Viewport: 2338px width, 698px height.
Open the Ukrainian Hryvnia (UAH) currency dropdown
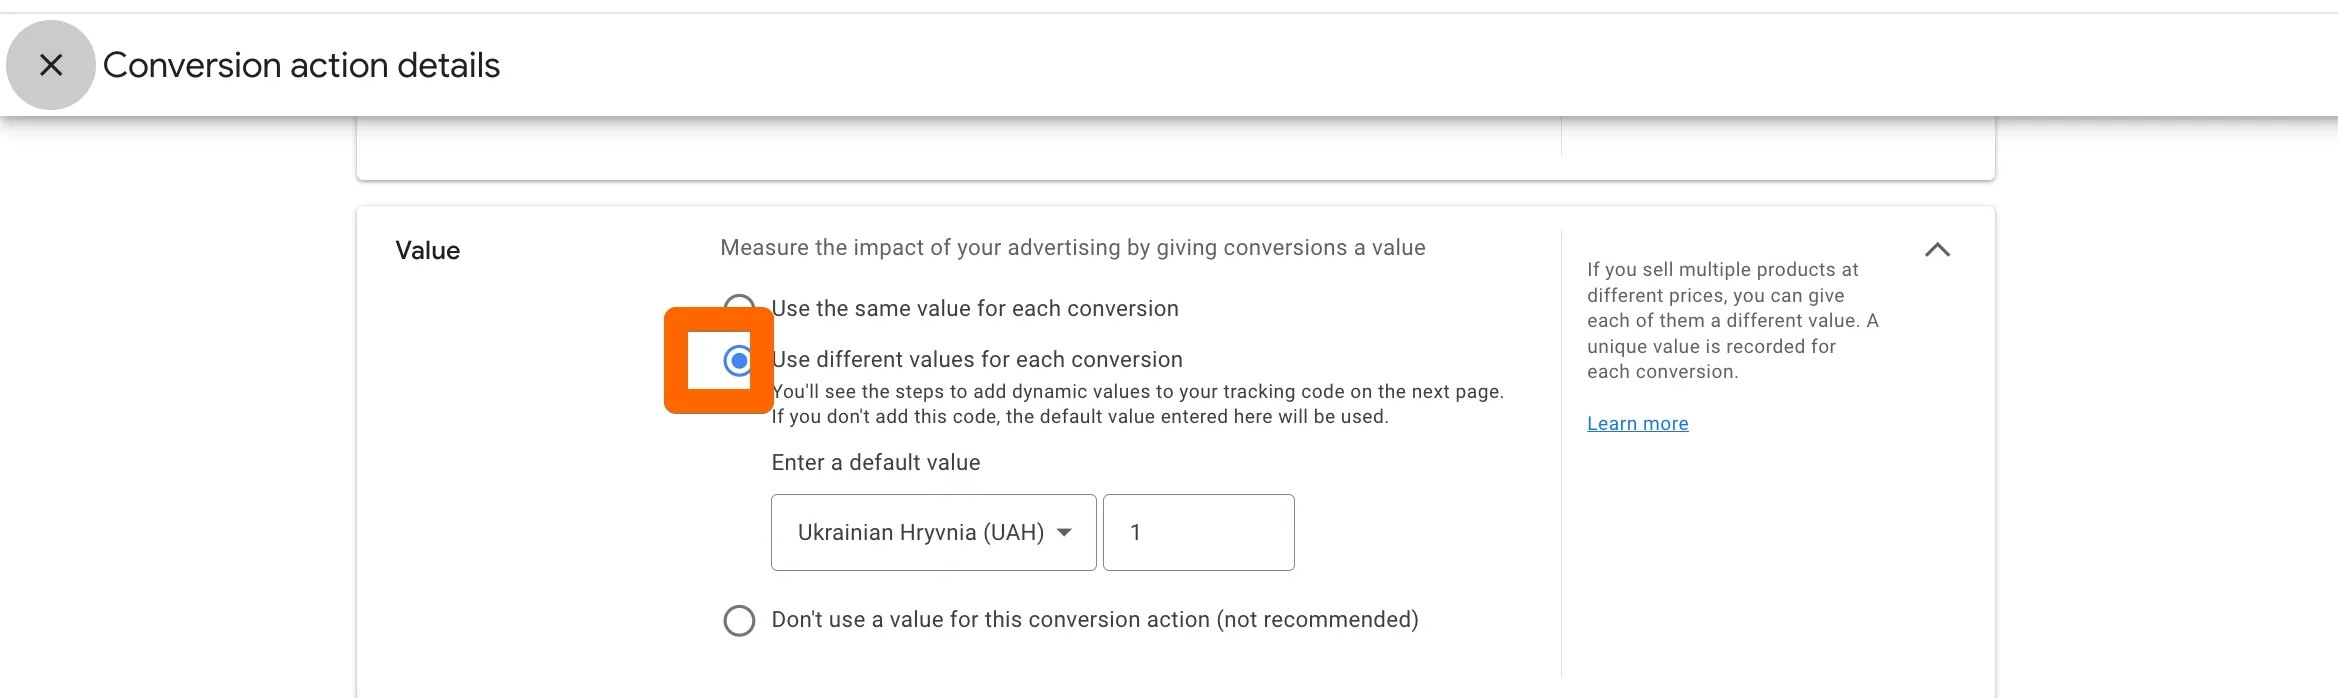933,532
